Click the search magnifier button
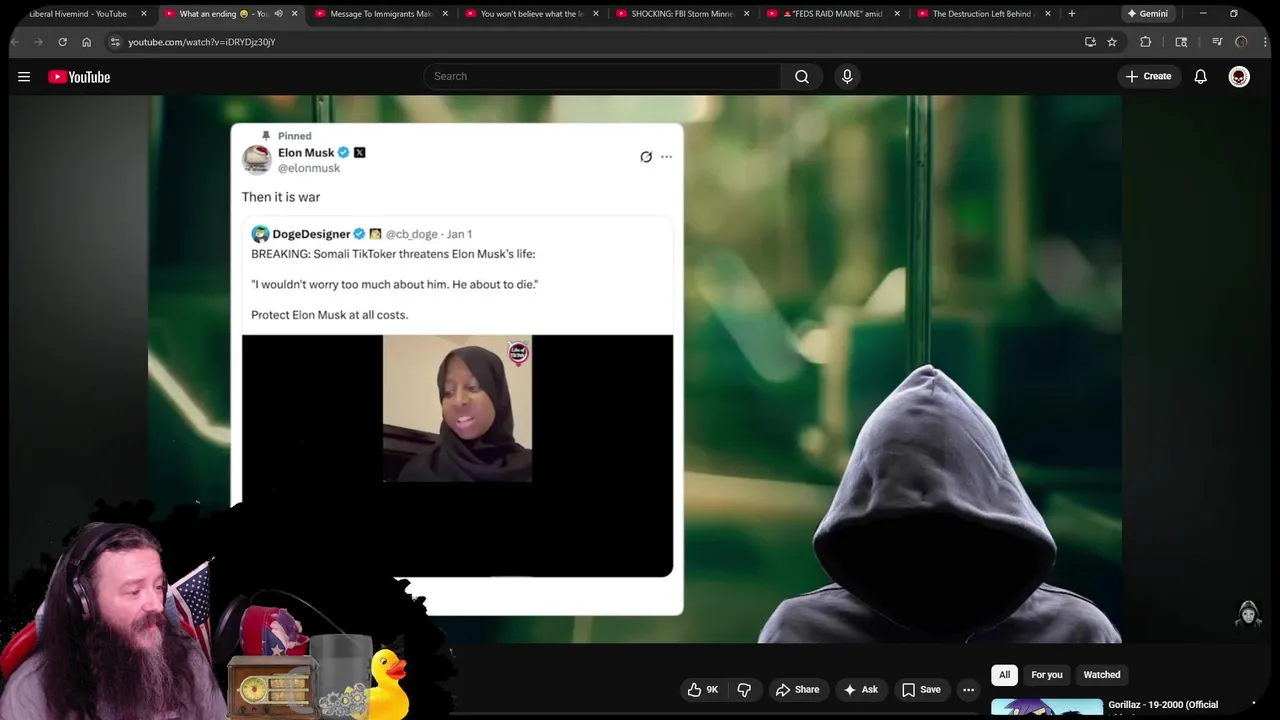This screenshot has height=720, width=1280. click(x=802, y=77)
